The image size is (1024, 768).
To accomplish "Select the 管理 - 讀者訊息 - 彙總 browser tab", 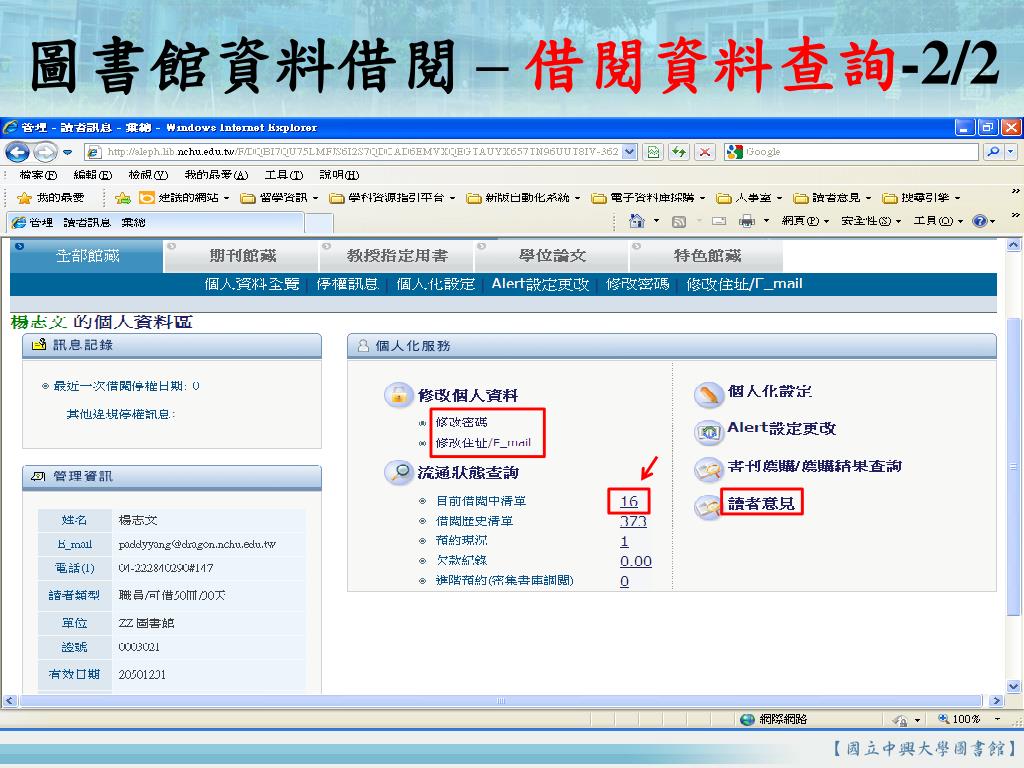I will (x=155, y=222).
